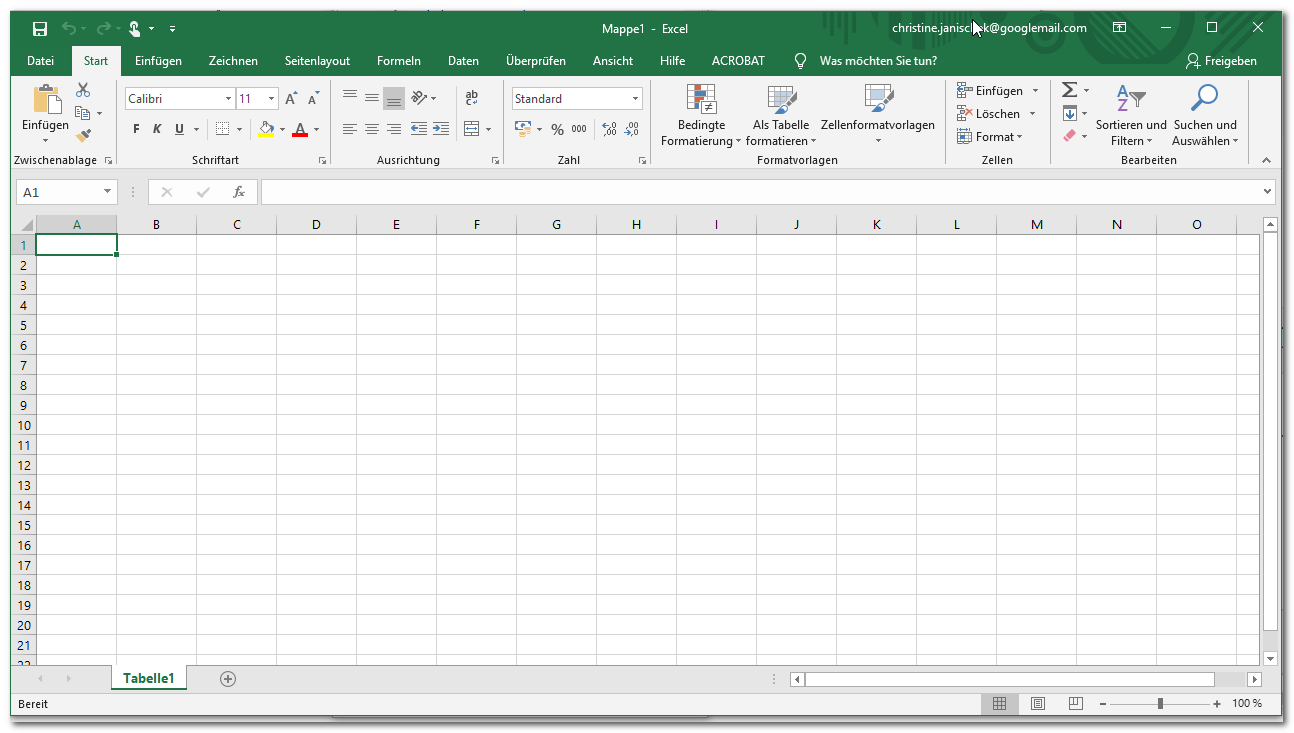Align text left
This screenshot has height=733, width=1294.
coord(350,129)
